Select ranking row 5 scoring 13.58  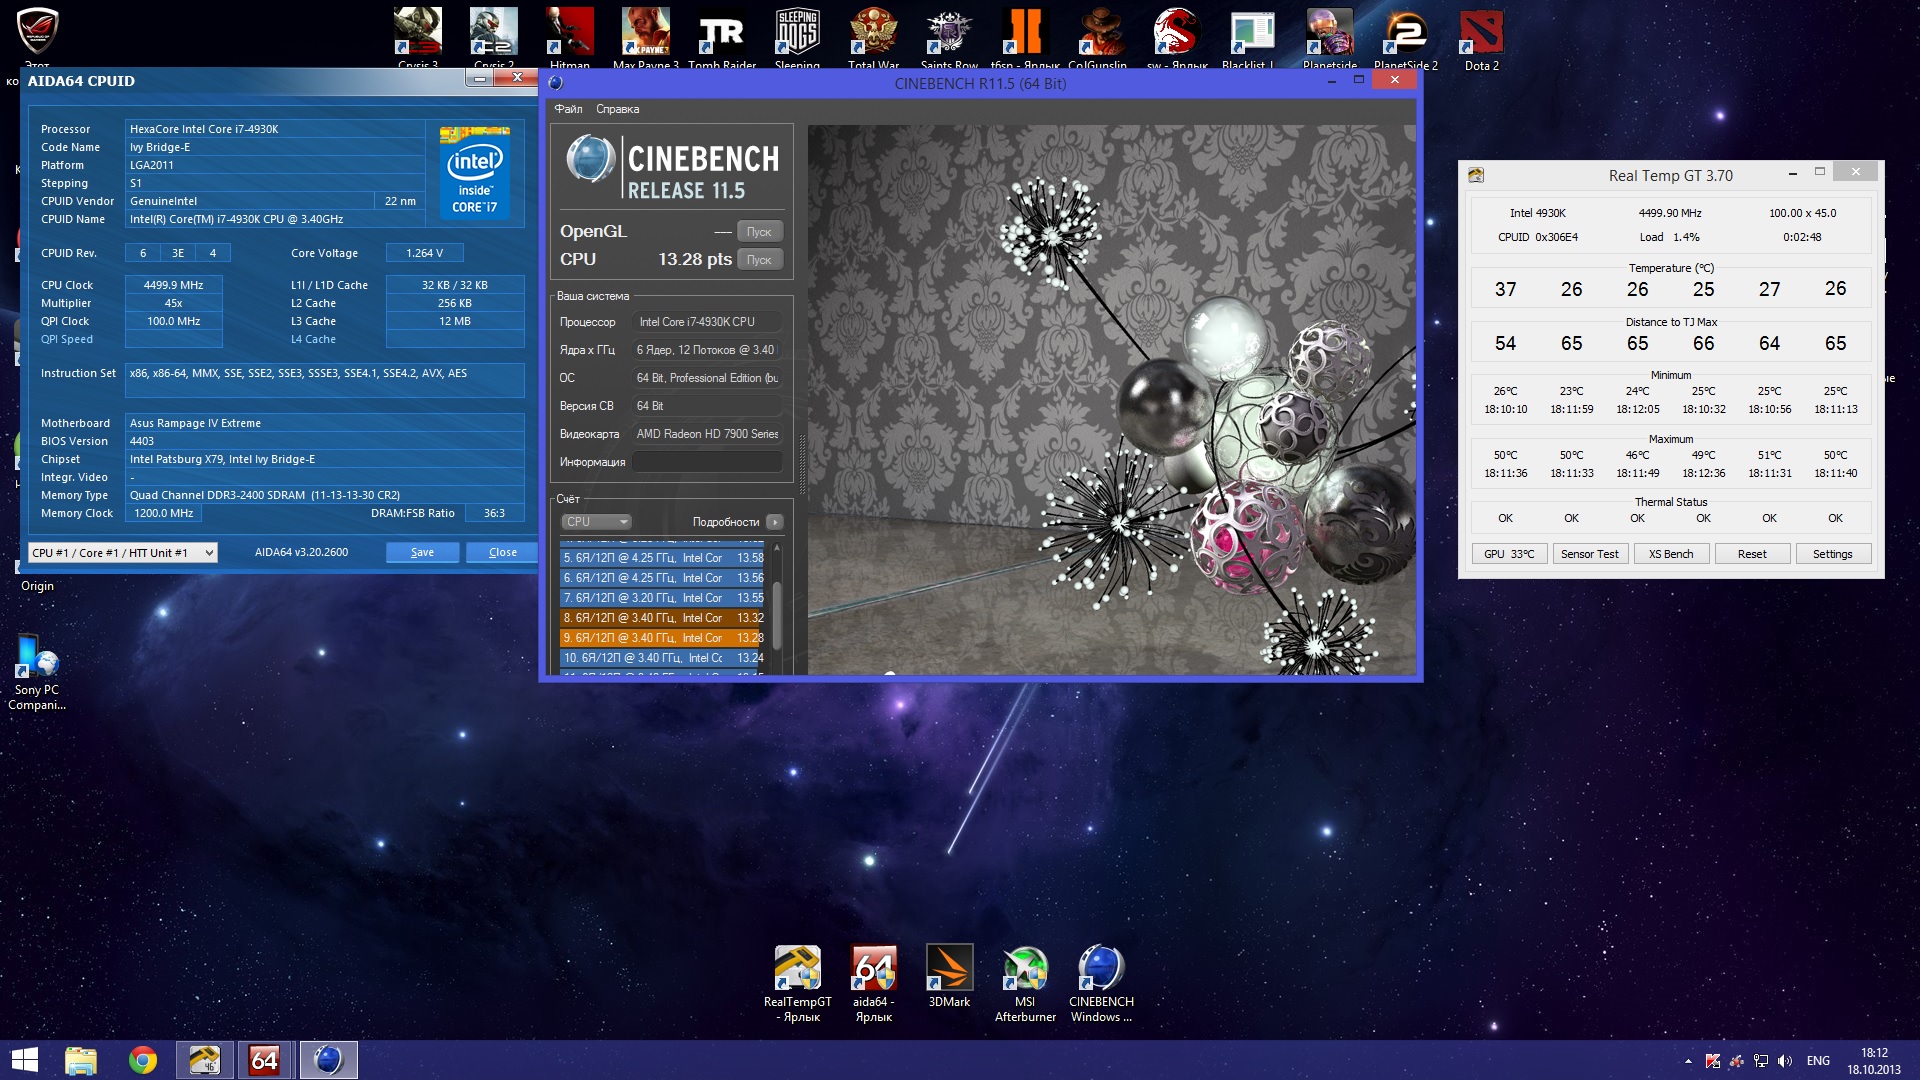point(663,558)
